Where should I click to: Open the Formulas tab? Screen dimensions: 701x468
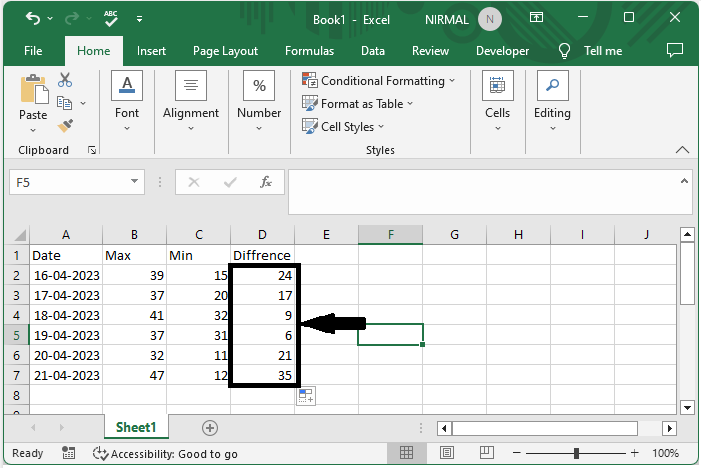[x=309, y=51]
